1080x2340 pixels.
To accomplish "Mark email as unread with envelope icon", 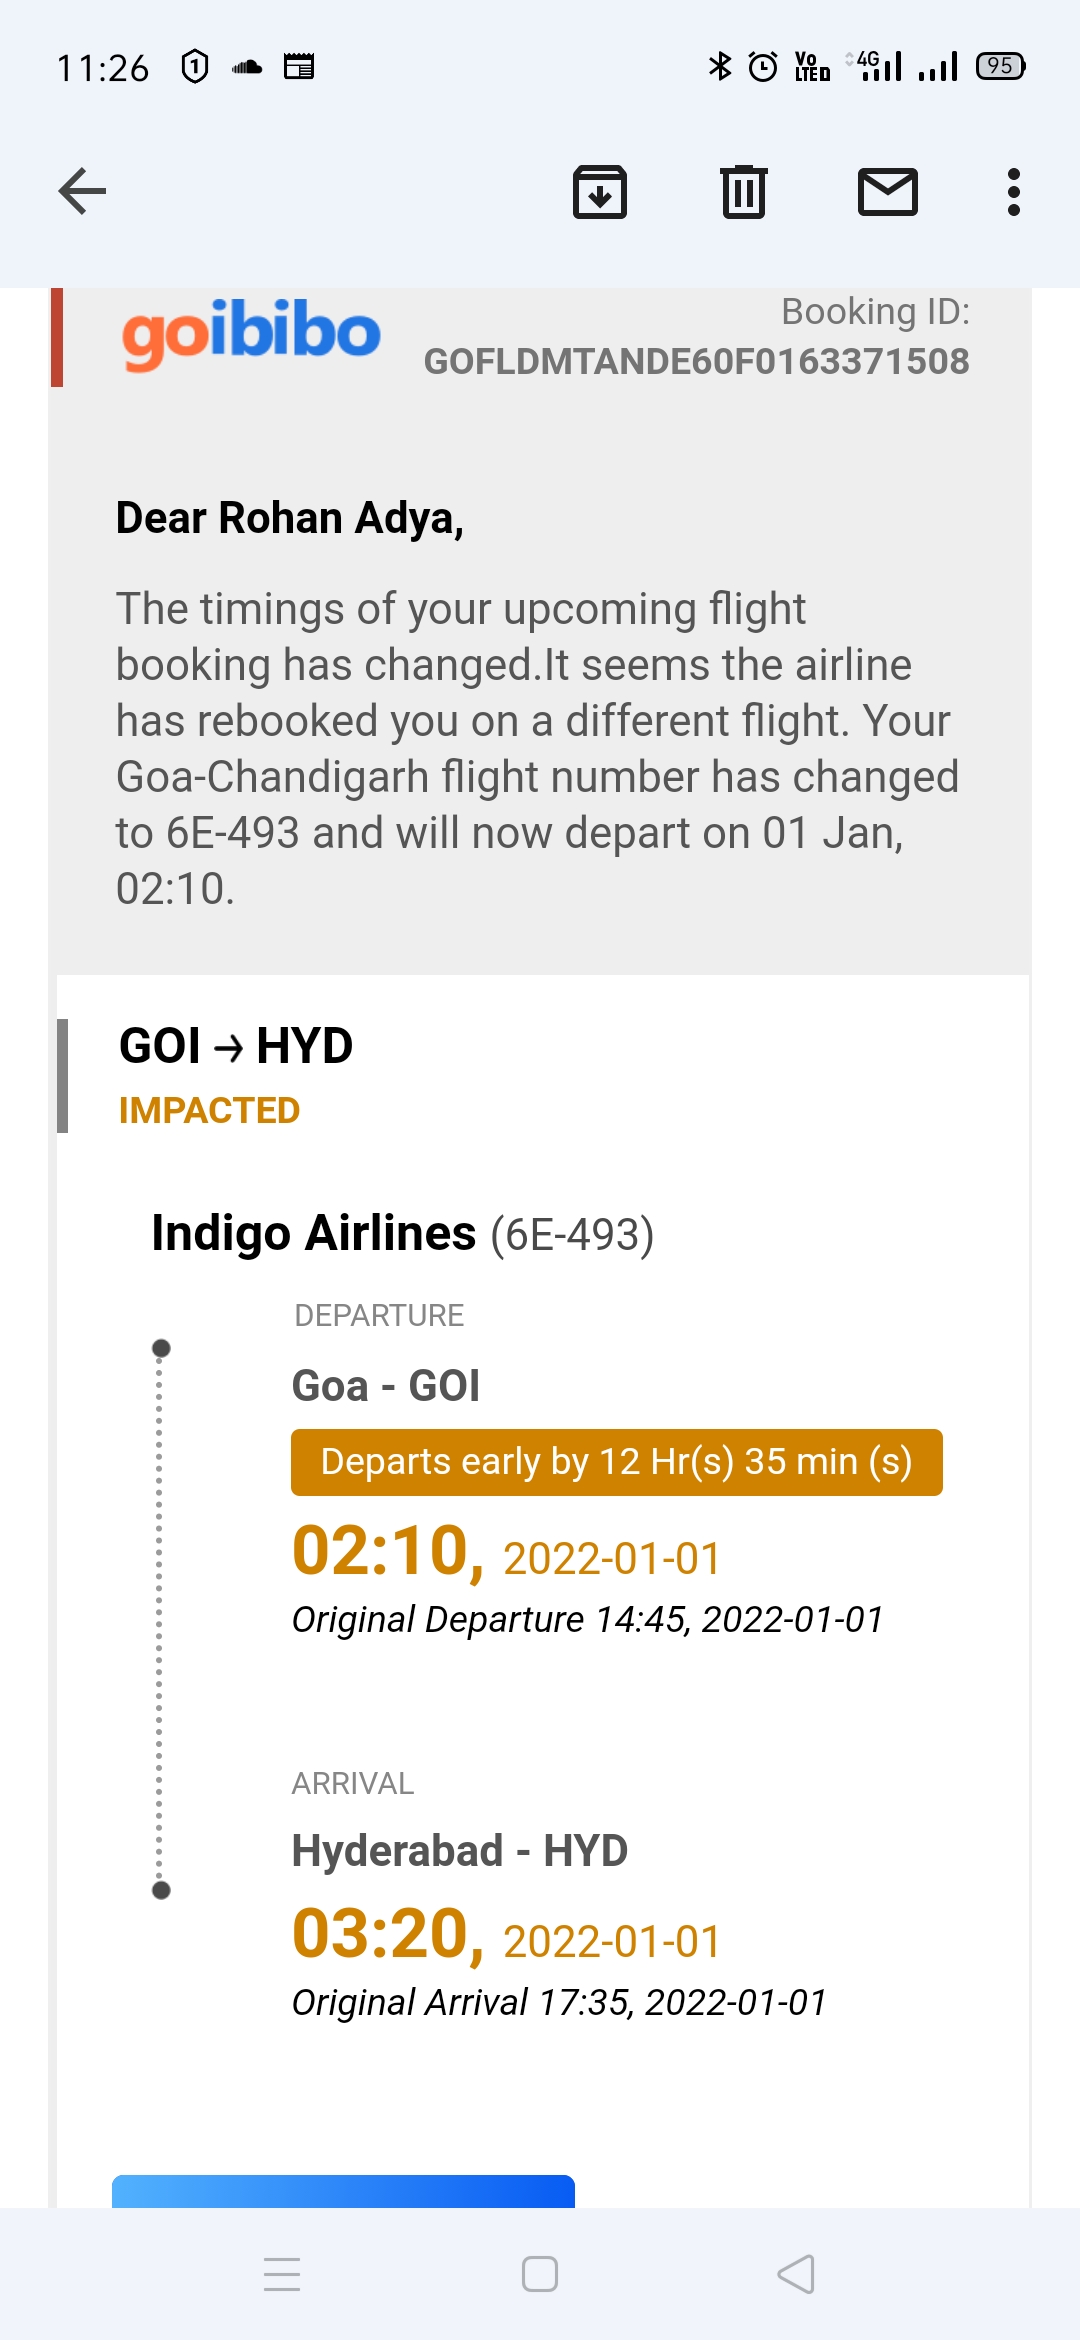I will coord(887,191).
